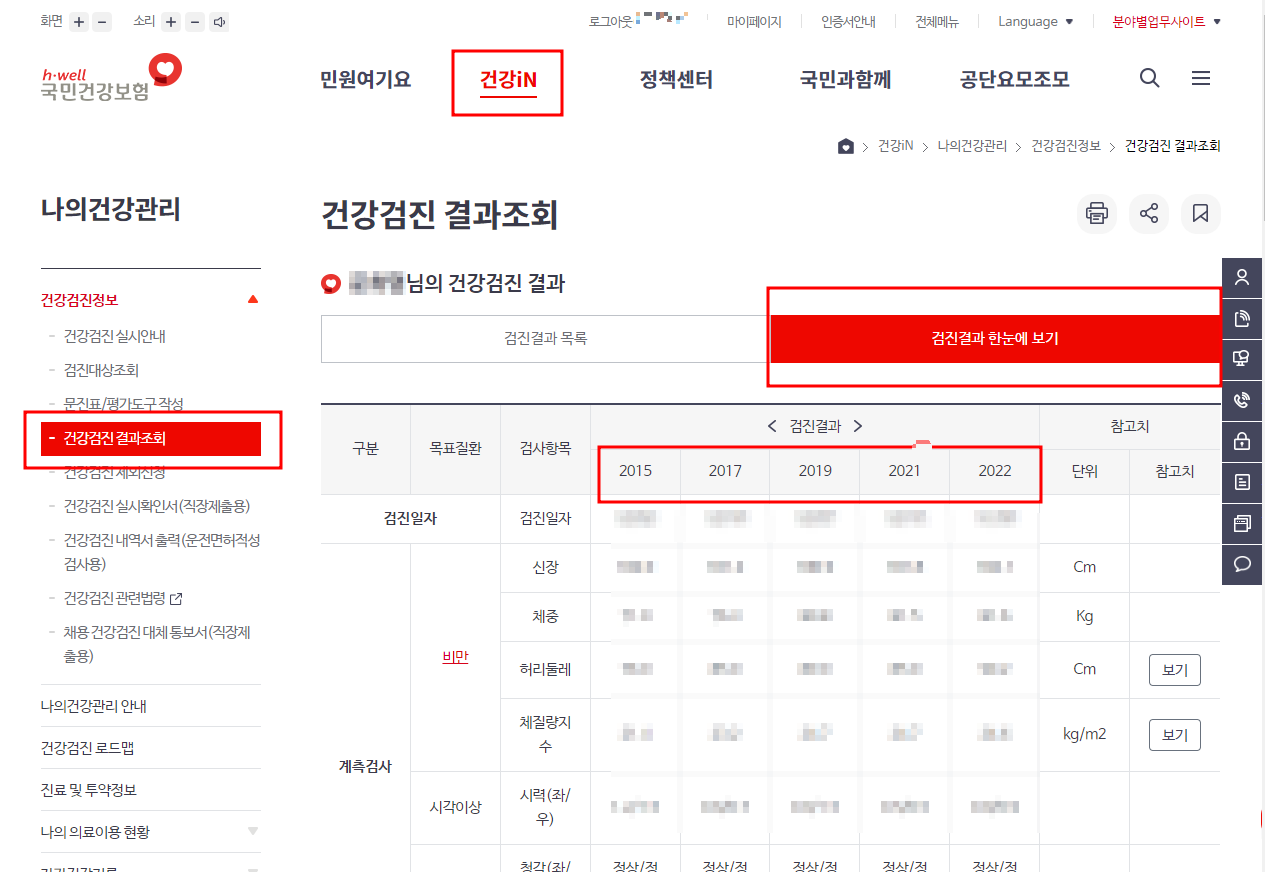This screenshot has height=872, width=1265.
Task: Switch to 검진결과 목록 tab
Action: [x=546, y=339]
